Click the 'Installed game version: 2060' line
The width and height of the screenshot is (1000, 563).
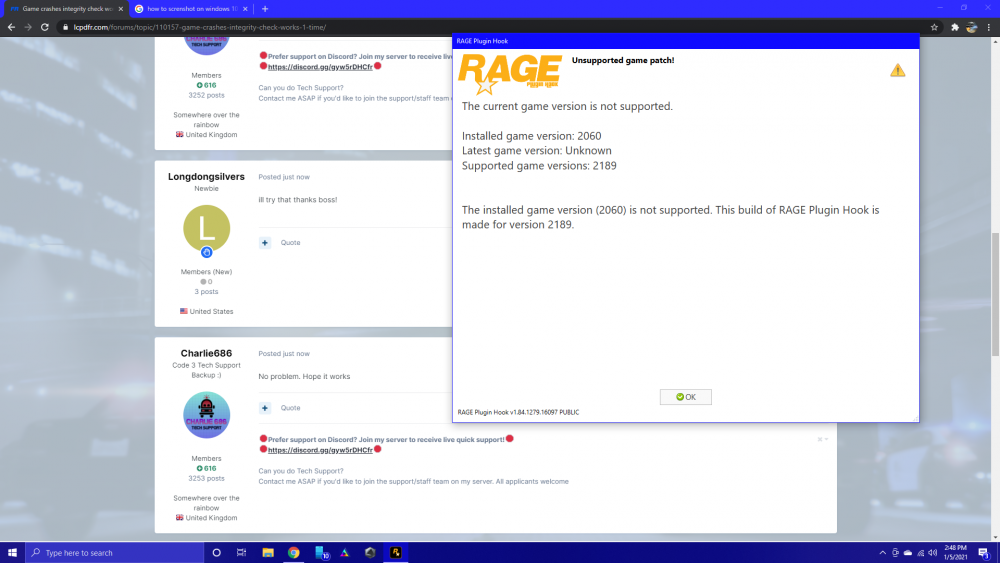tap(531, 136)
